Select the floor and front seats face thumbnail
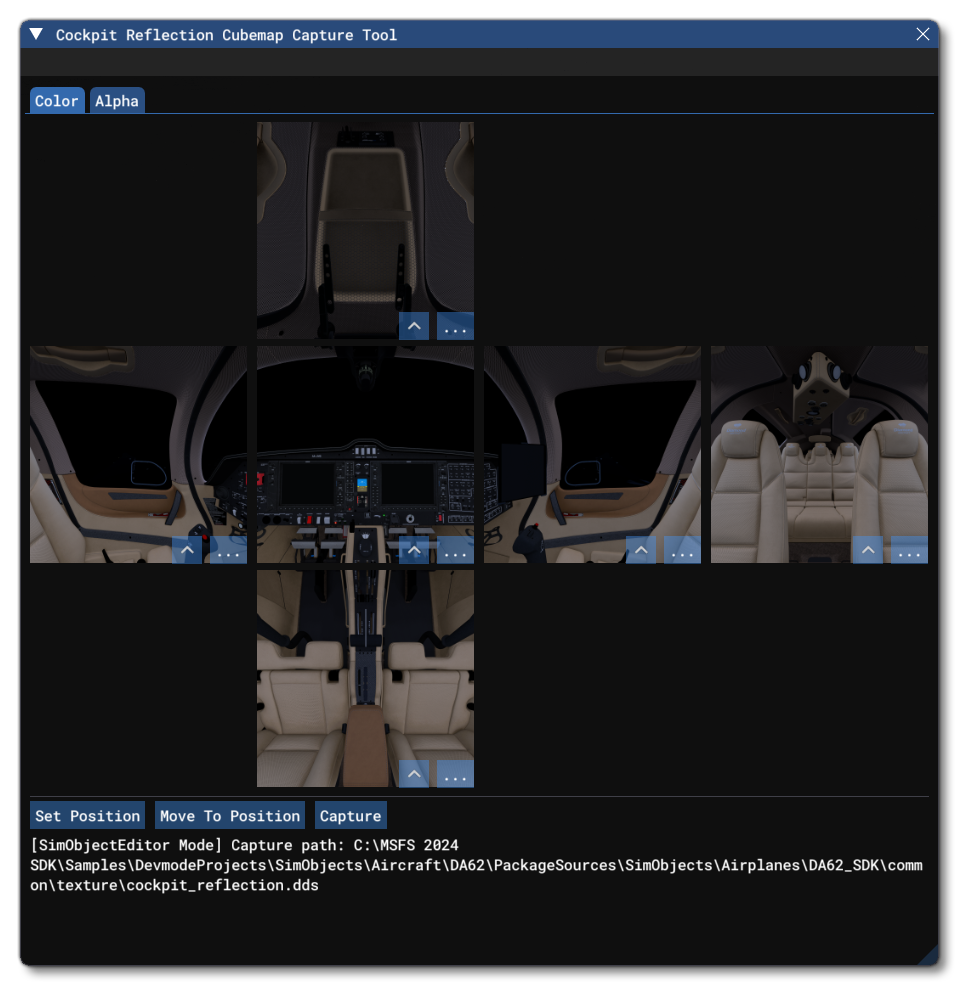959x986 pixels. [365, 679]
